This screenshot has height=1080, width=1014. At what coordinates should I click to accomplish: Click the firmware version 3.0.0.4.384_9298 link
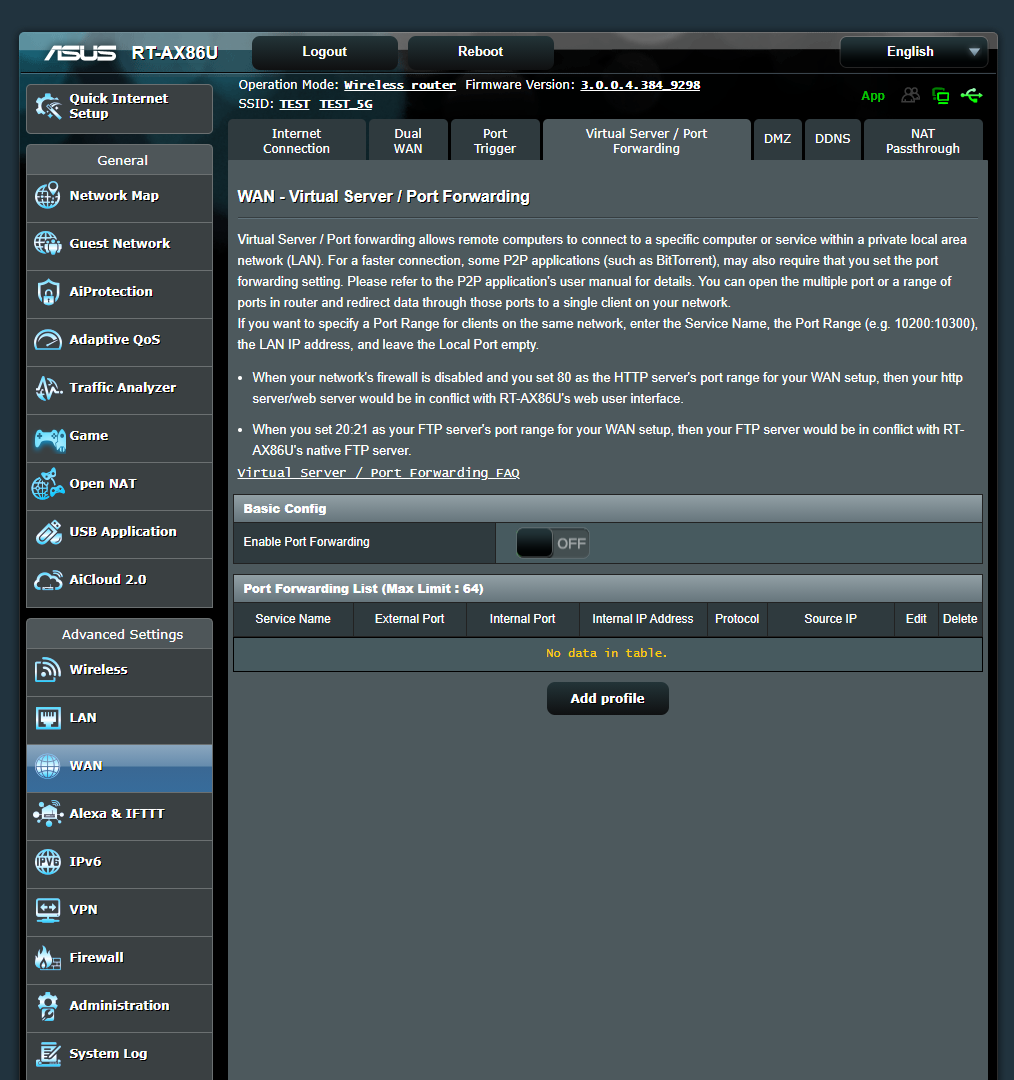[640, 85]
